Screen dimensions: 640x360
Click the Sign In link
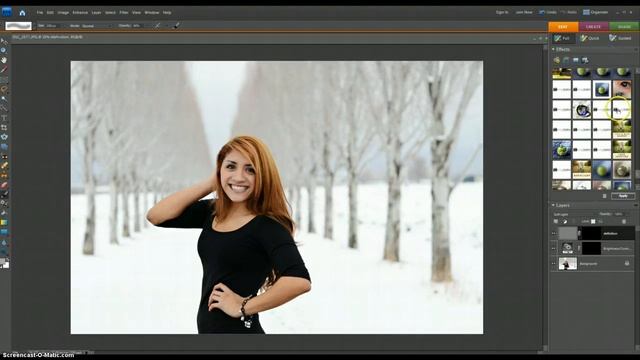click(502, 12)
